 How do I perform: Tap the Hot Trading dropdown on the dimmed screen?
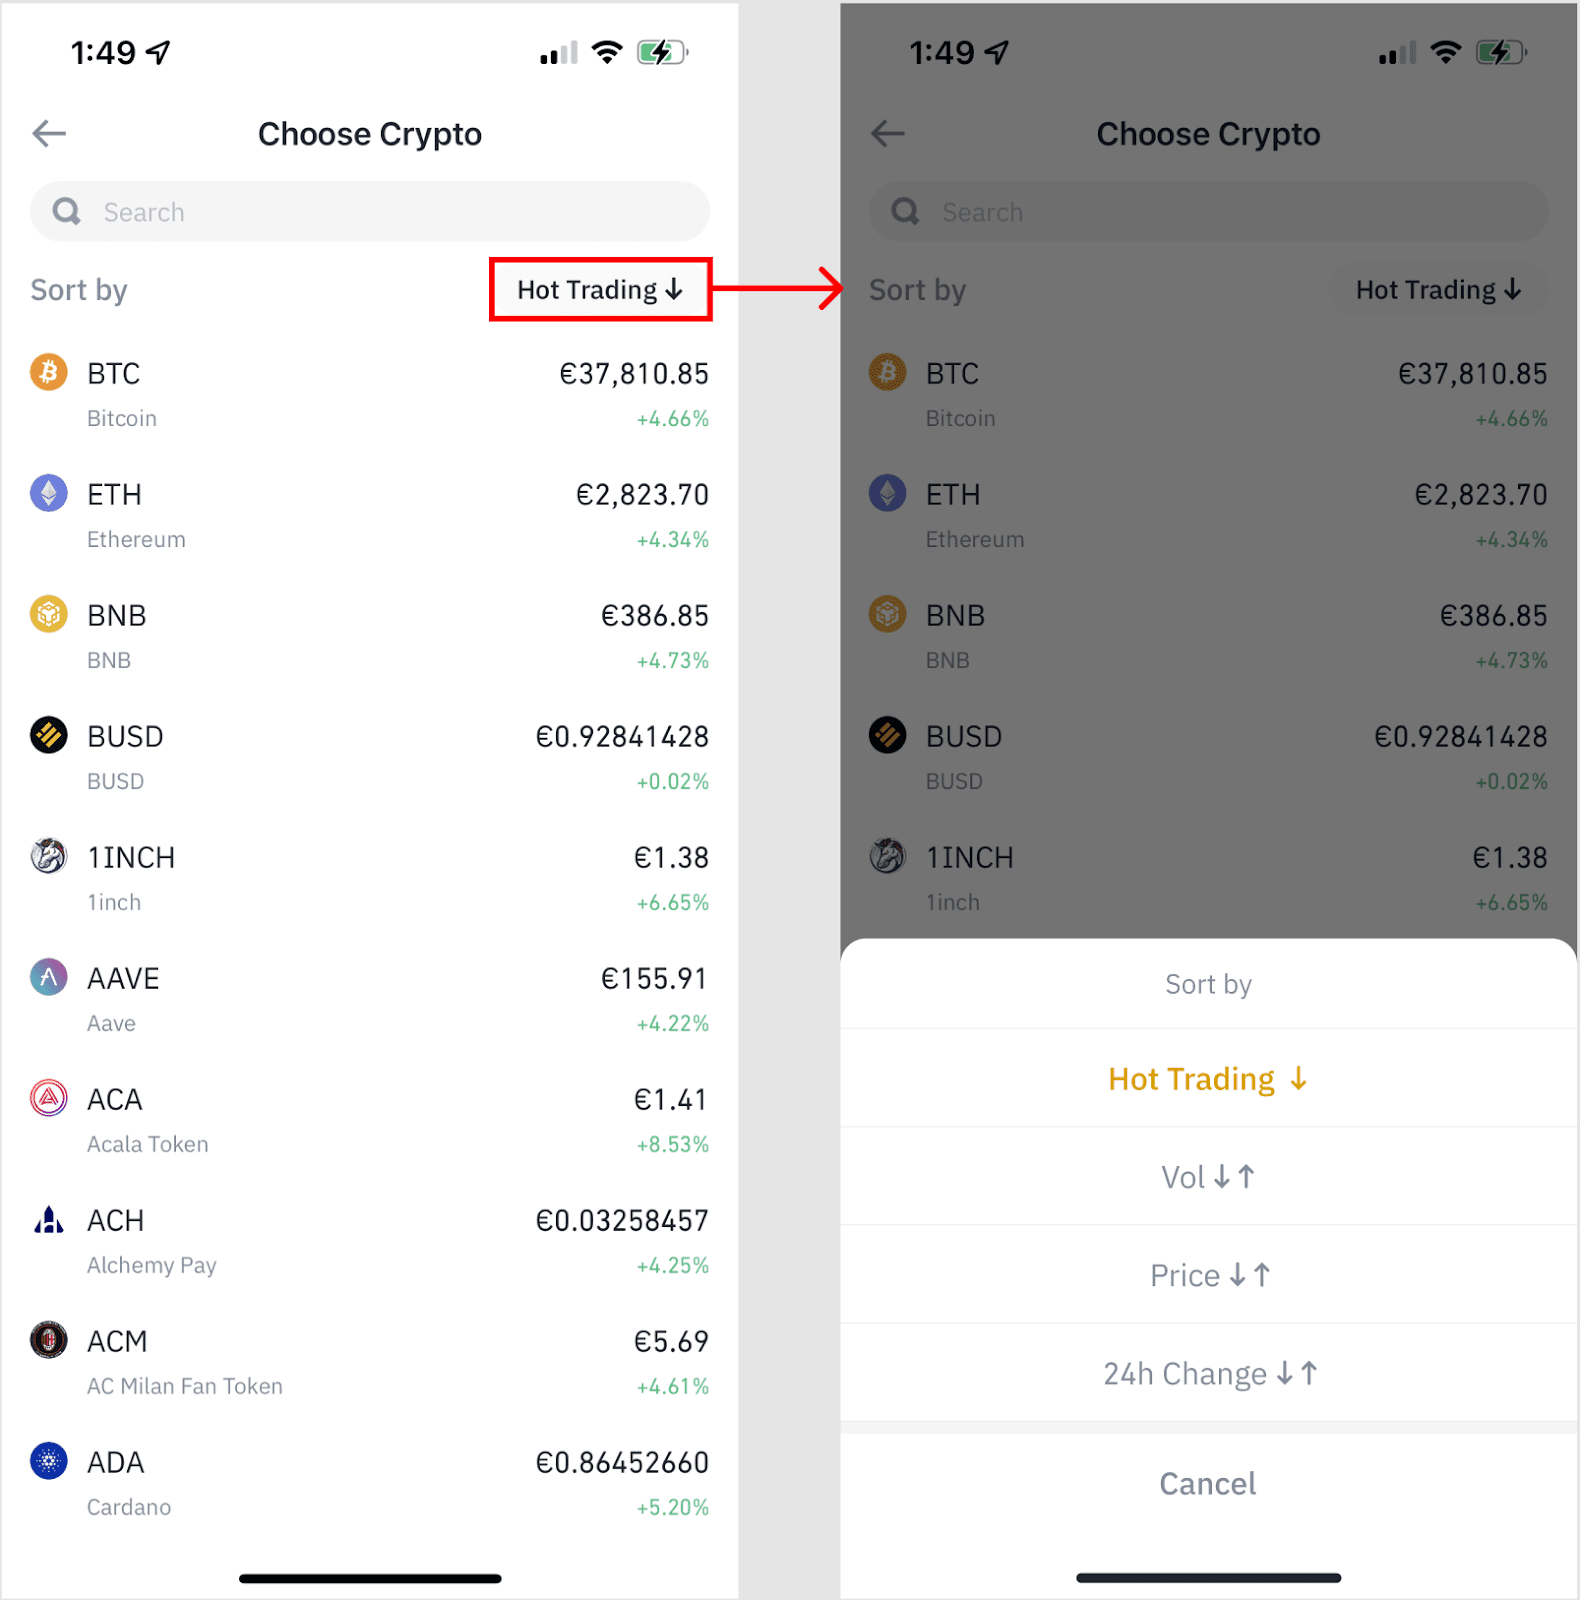coord(1438,290)
